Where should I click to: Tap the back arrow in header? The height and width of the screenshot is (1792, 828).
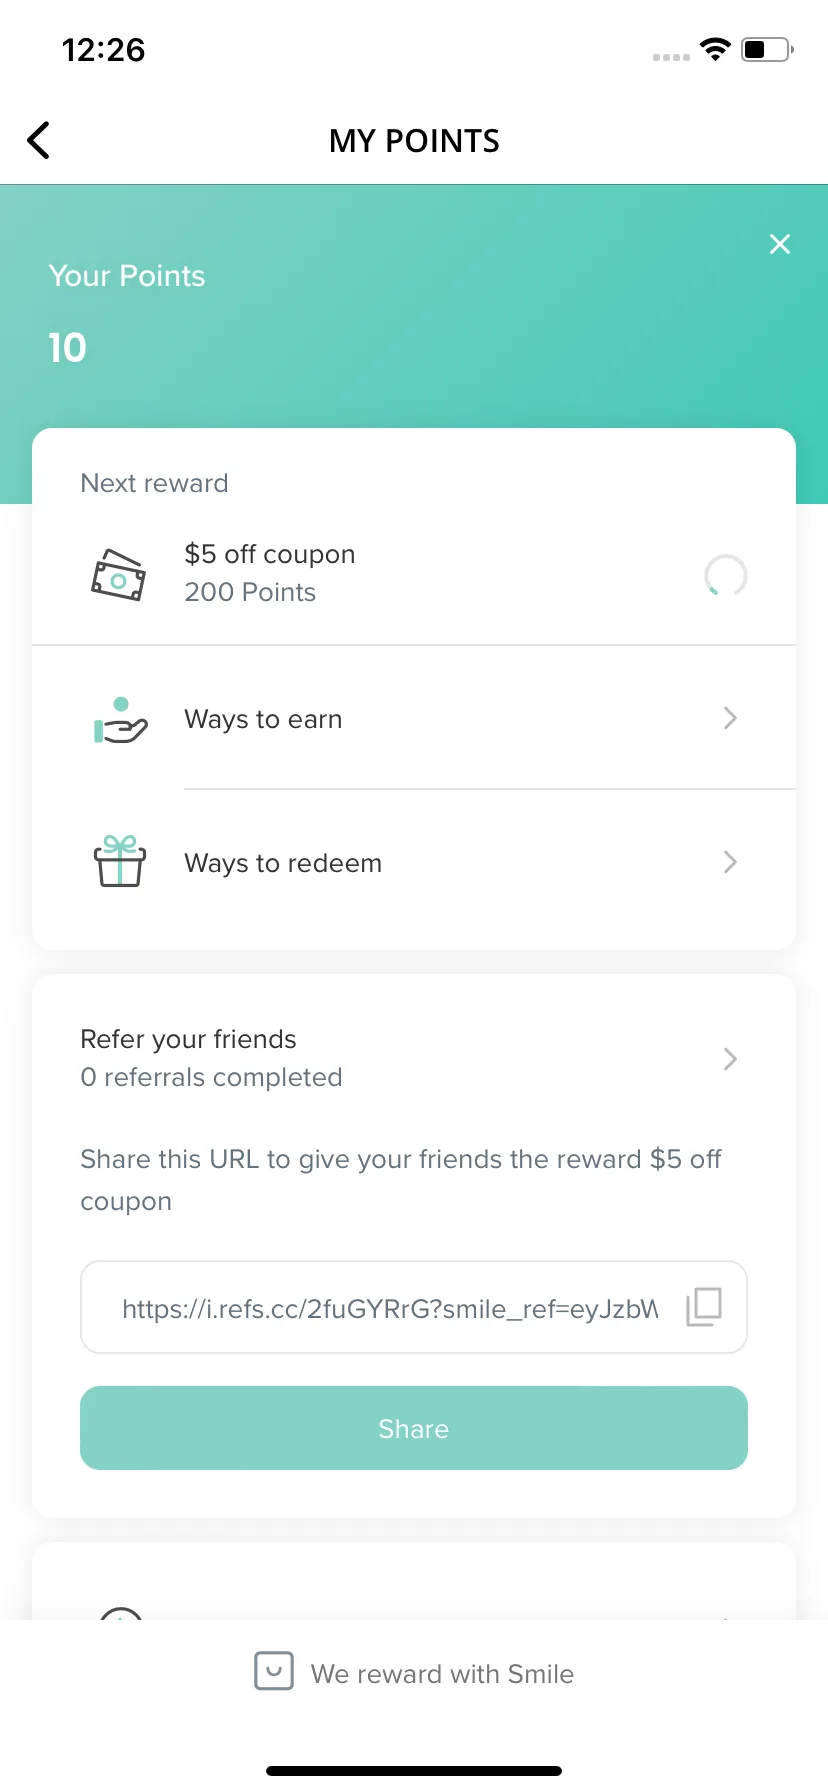tap(38, 140)
